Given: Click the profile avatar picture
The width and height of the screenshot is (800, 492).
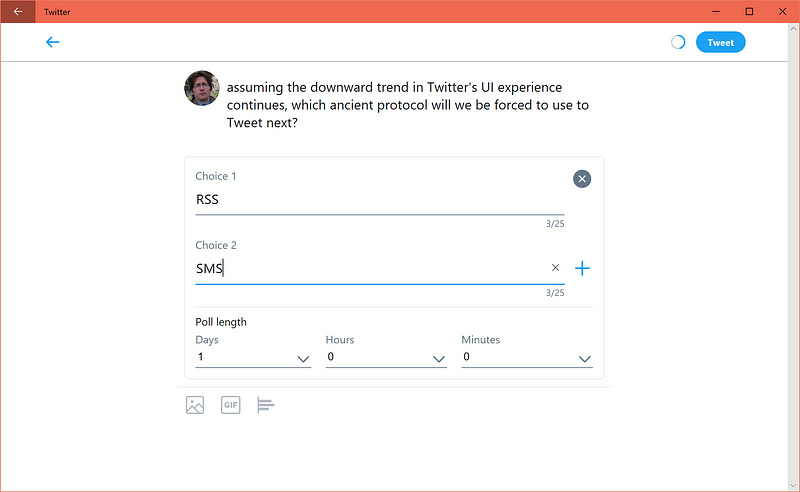Looking at the screenshot, I should tap(202, 88).
